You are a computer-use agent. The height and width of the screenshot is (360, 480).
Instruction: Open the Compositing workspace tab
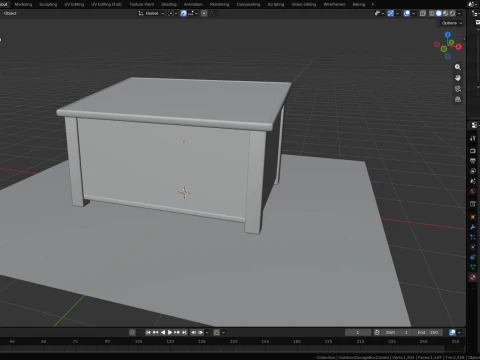pyautogui.click(x=248, y=4)
